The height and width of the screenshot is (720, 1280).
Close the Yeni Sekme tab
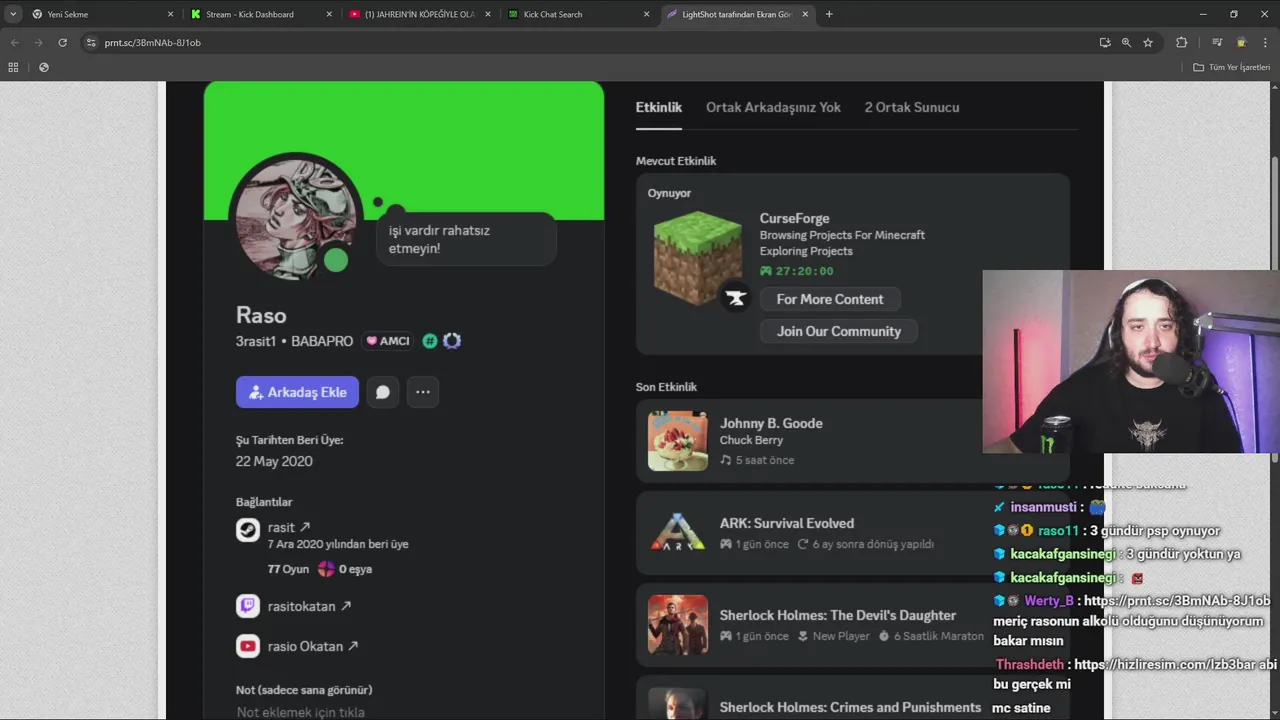[170, 14]
